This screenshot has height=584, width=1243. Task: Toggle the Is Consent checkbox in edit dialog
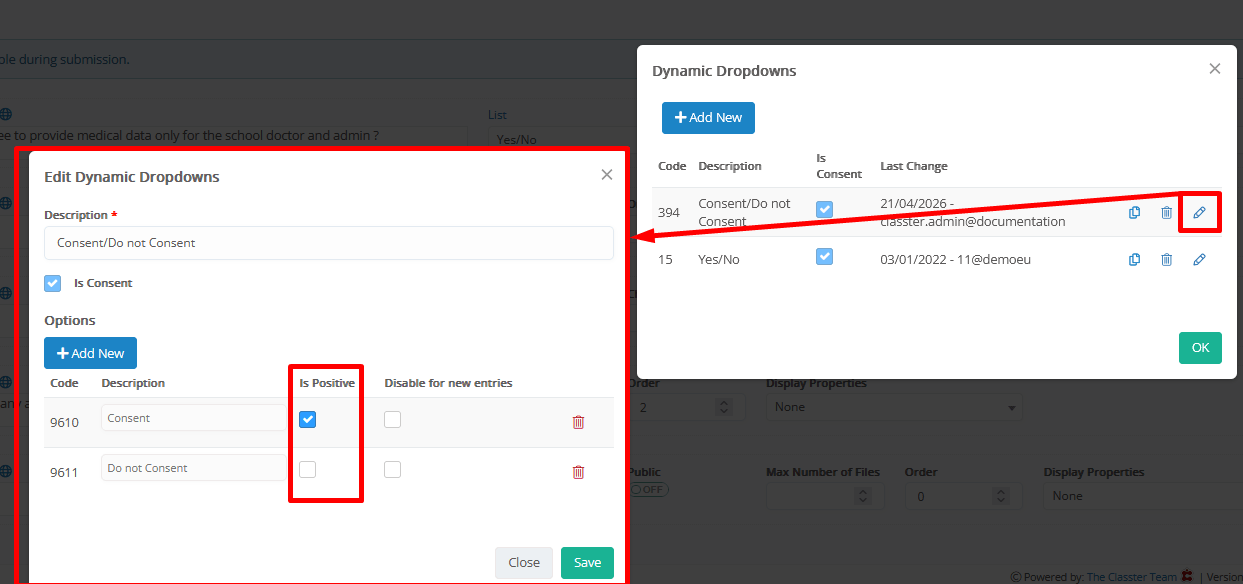(x=53, y=284)
